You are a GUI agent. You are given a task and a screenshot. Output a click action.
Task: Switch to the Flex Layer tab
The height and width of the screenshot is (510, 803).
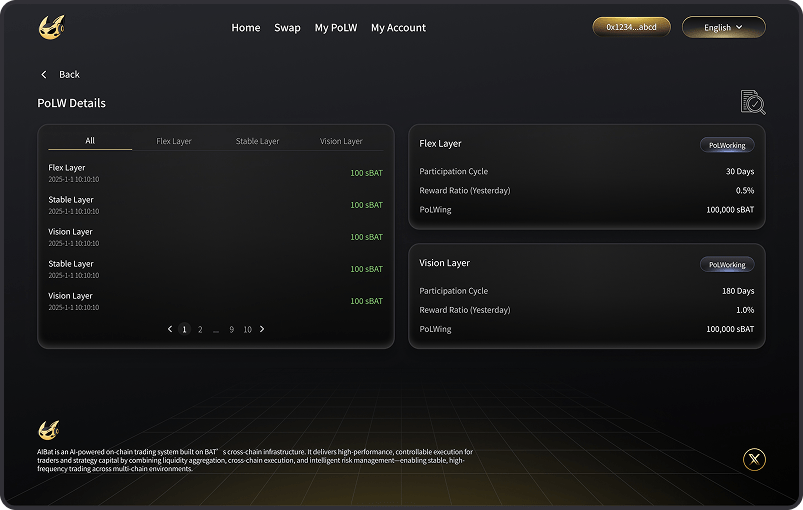pos(174,141)
